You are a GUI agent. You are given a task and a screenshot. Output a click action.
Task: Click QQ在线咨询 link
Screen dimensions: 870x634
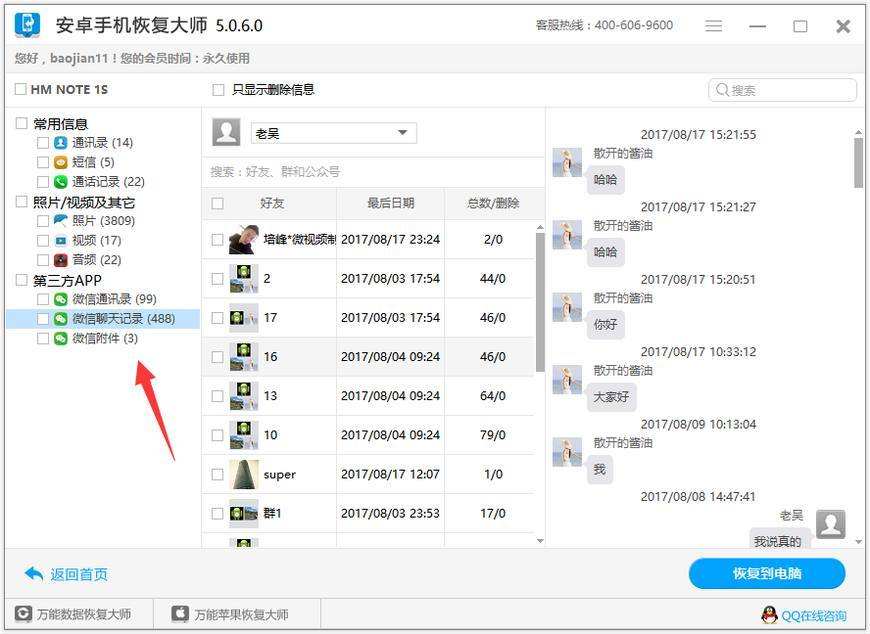[814, 616]
